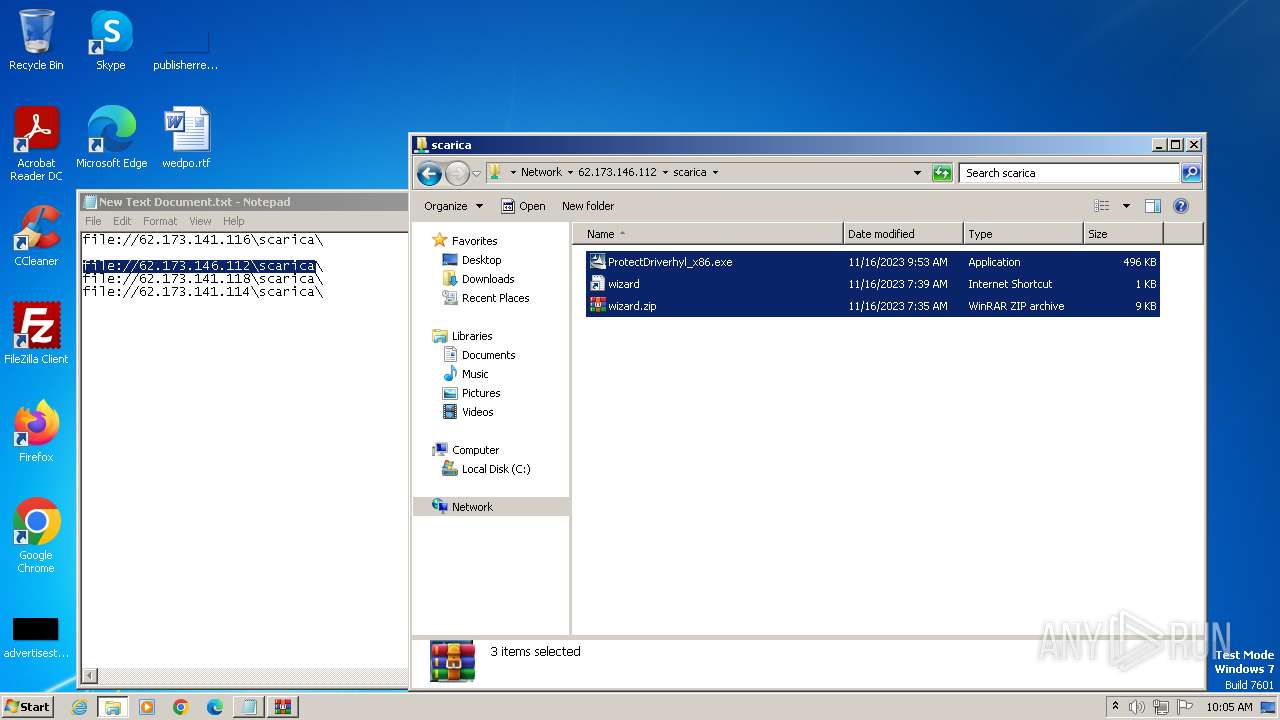Screen dimensions: 1280x720
Task: Click the Explorer Forward navigation button
Action: [x=457, y=173]
